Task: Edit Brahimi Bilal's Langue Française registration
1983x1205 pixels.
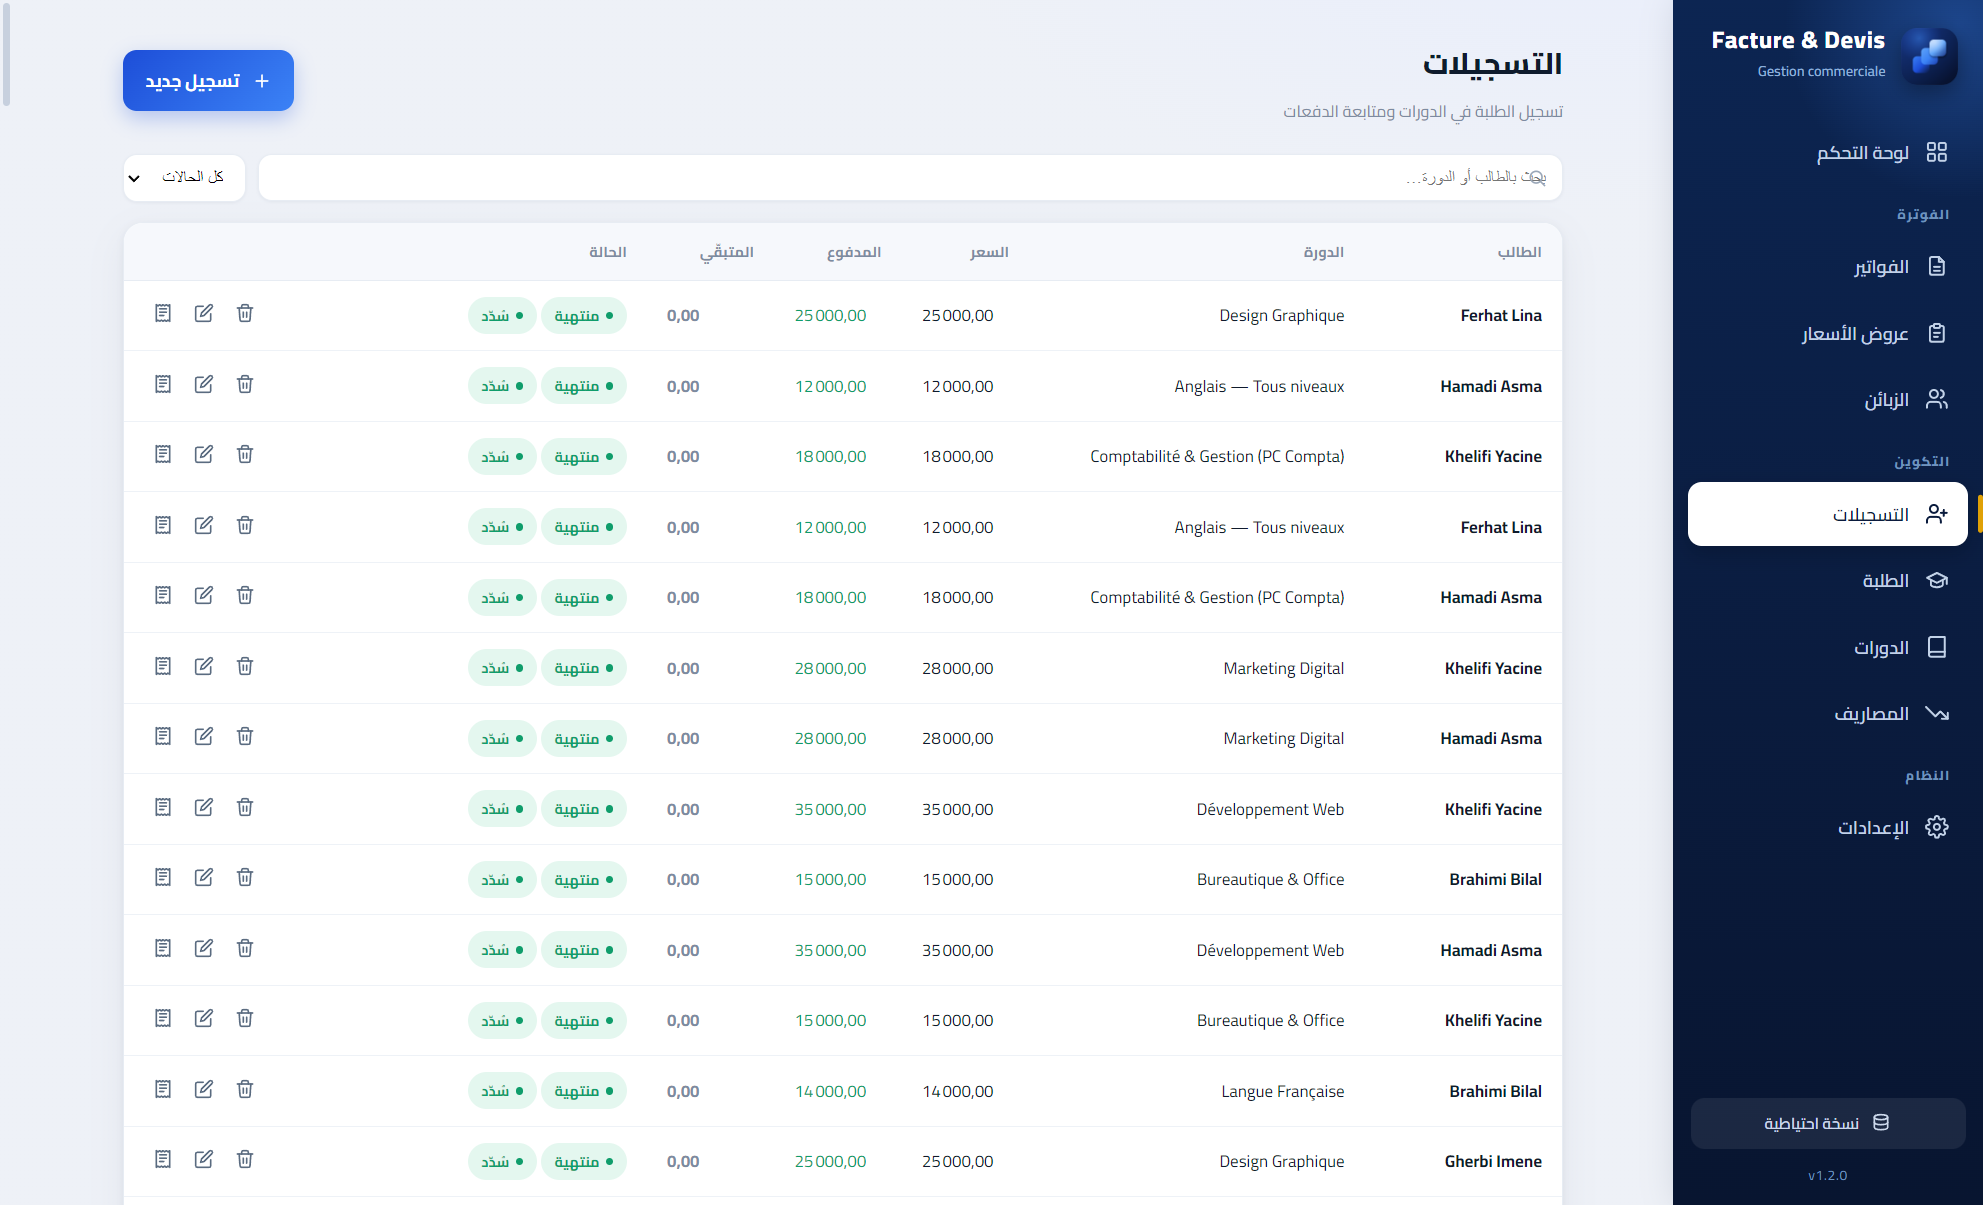Action: coord(204,1089)
